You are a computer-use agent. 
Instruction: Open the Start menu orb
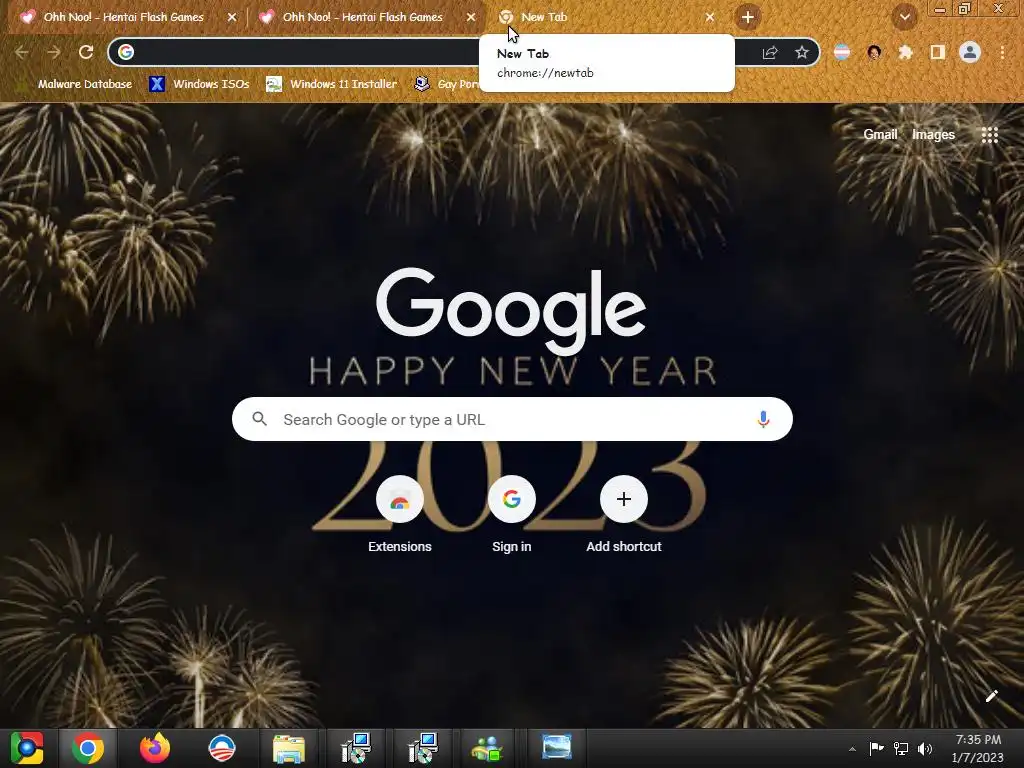(x=27, y=748)
